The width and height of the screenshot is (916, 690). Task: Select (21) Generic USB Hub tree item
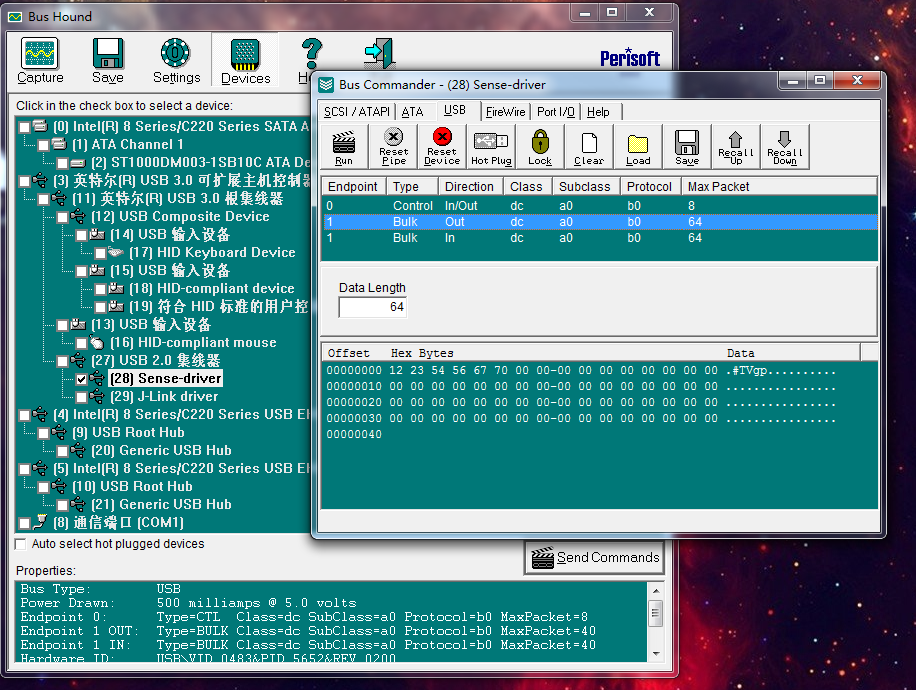click(161, 505)
